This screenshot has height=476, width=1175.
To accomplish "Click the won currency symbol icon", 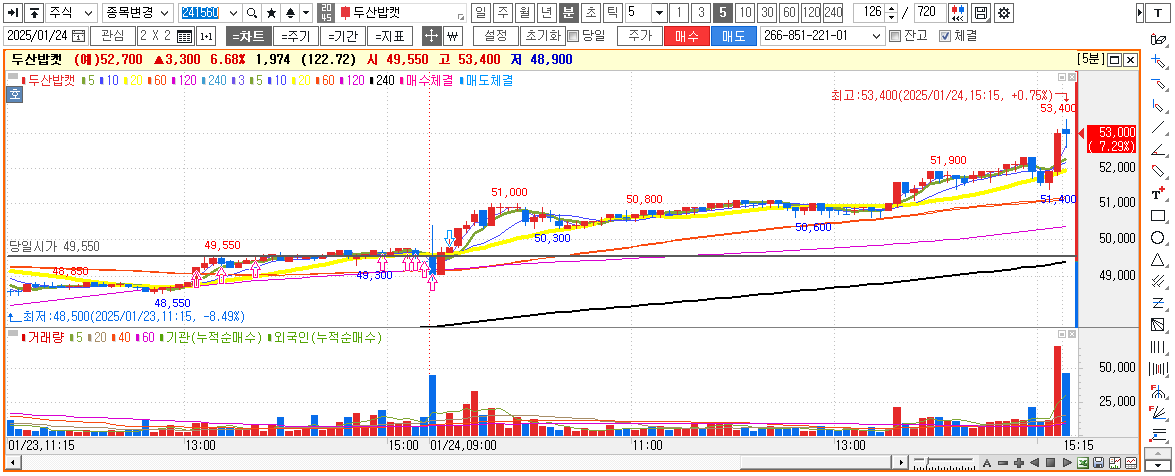I will pos(452,36).
